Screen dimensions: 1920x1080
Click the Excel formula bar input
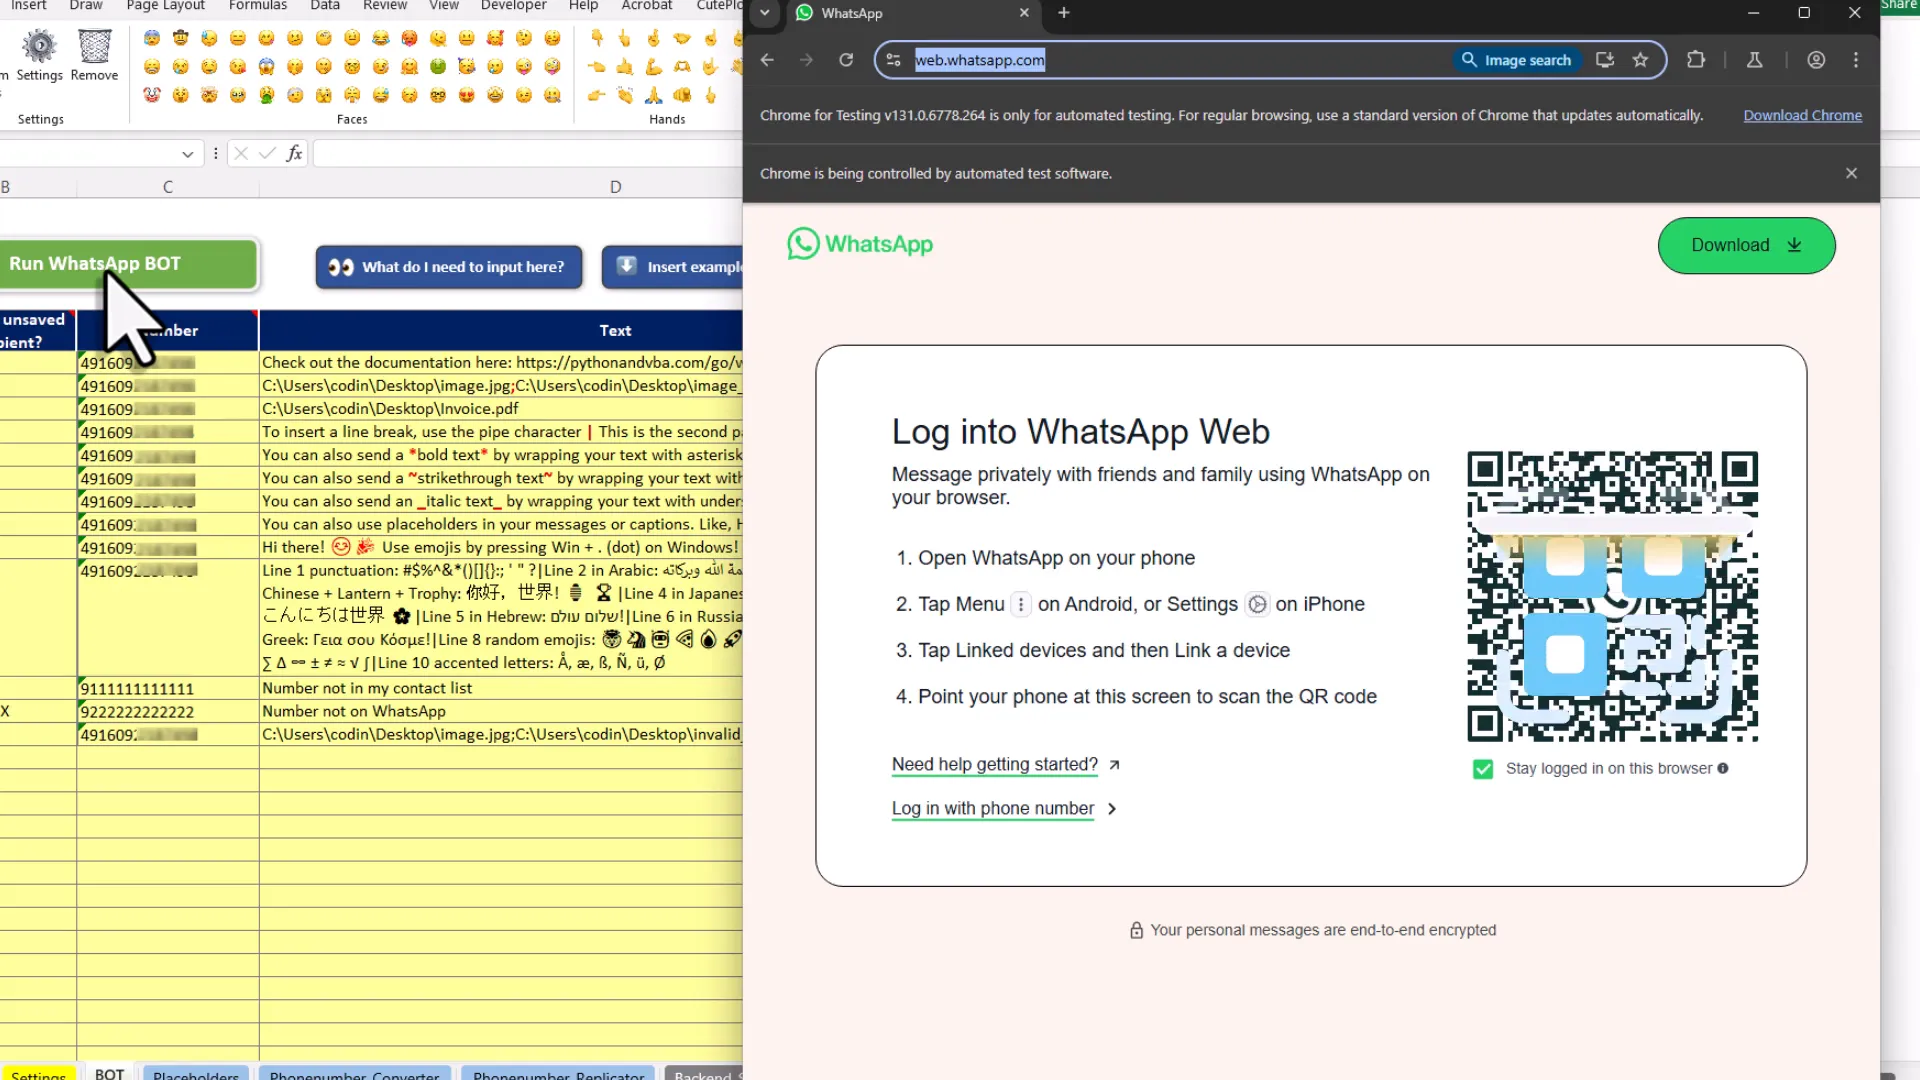(527, 153)
